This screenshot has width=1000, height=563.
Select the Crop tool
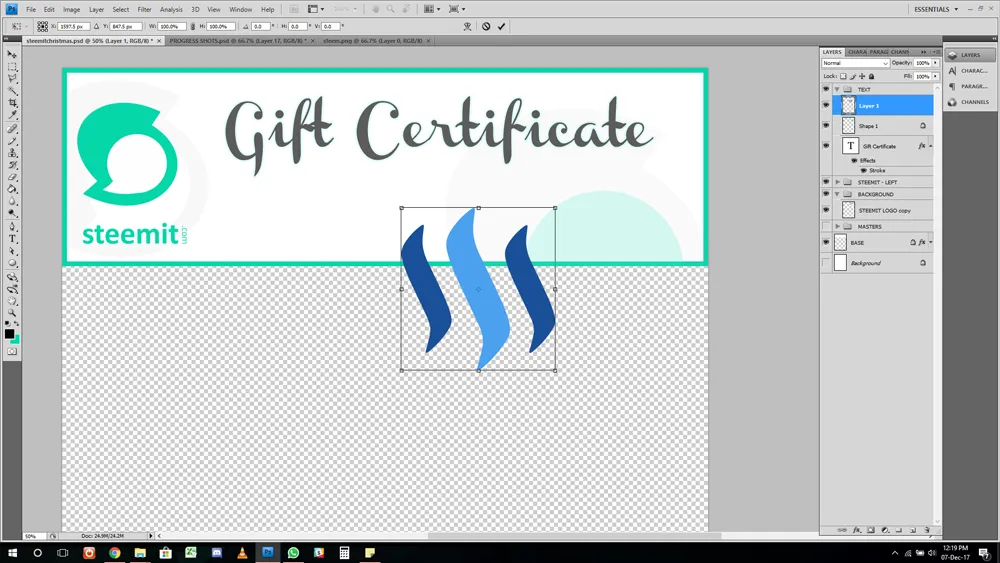pos(11,103)
